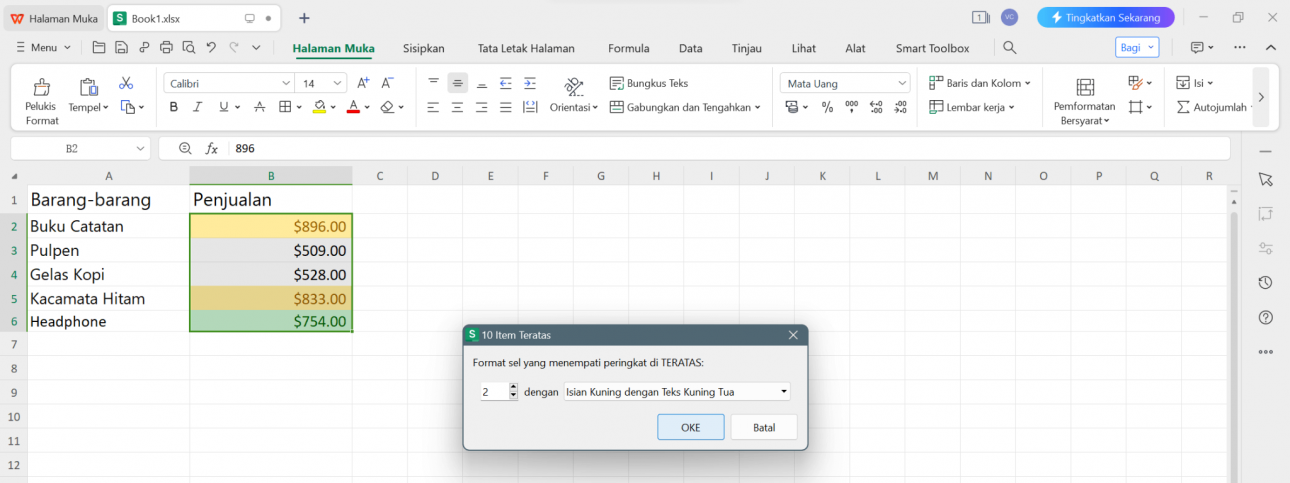The height and width of the screenshot is (483, 1290).
Task: Click the increase font size icon
Action: pos(363,83)
